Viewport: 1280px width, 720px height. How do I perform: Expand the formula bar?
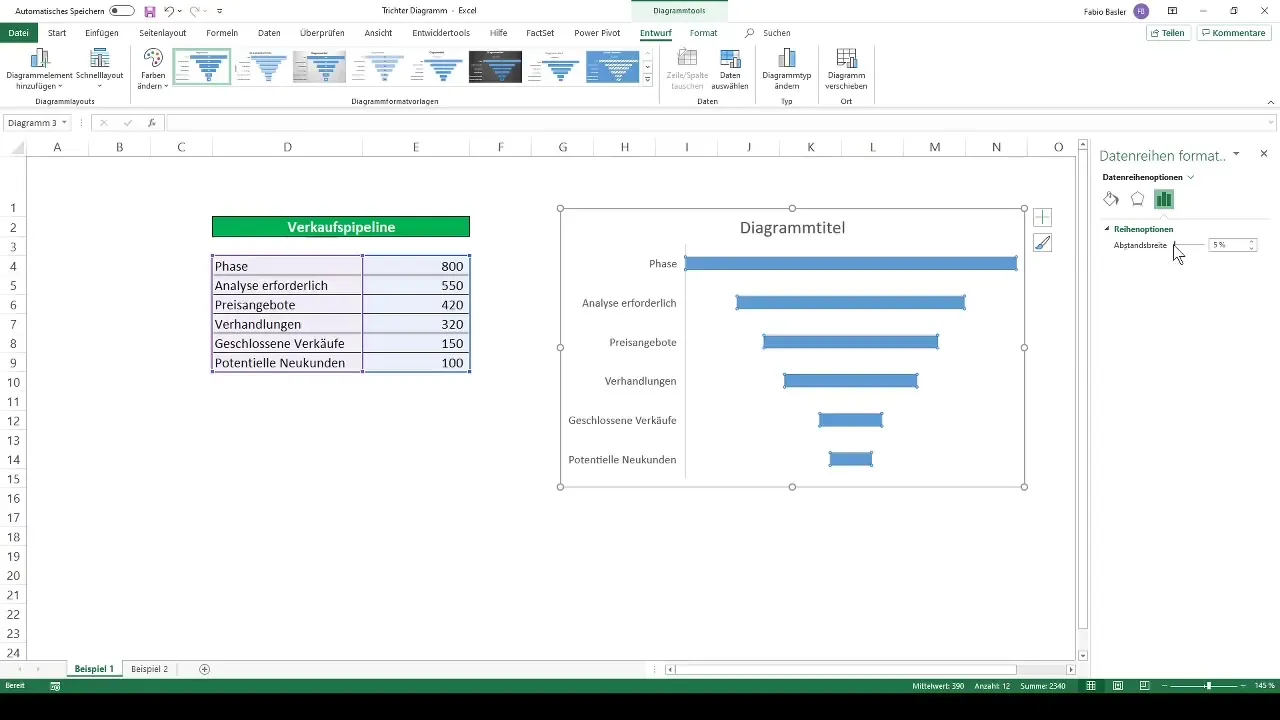[x=1272, y=123]
